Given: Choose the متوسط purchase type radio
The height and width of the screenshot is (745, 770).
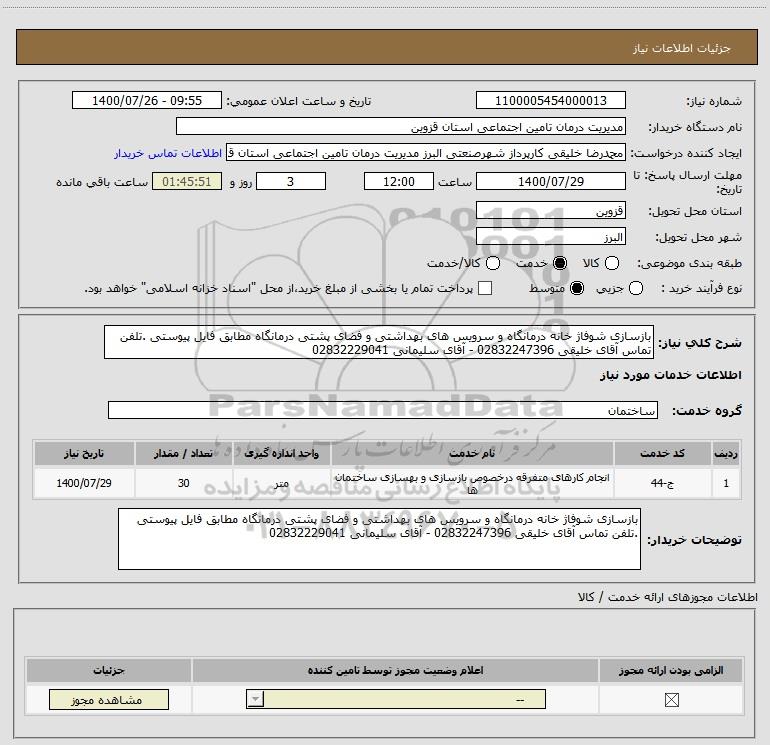Looking at the screenshot, I should tap(577, 288).
